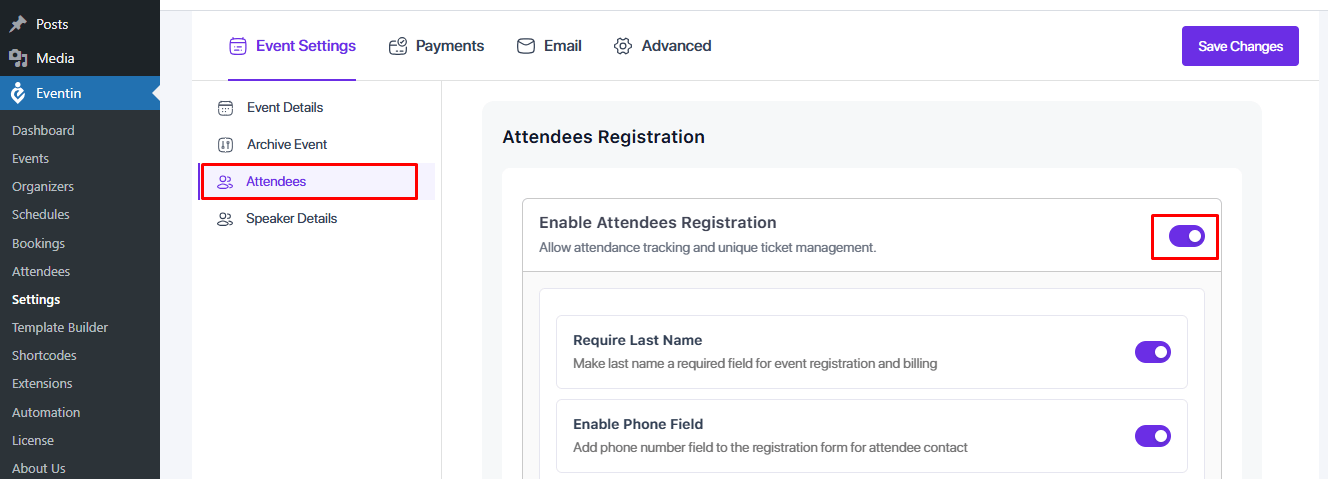Open the Bookings menu item
This screenshot has height=479, width=1328.
point(38,243)
